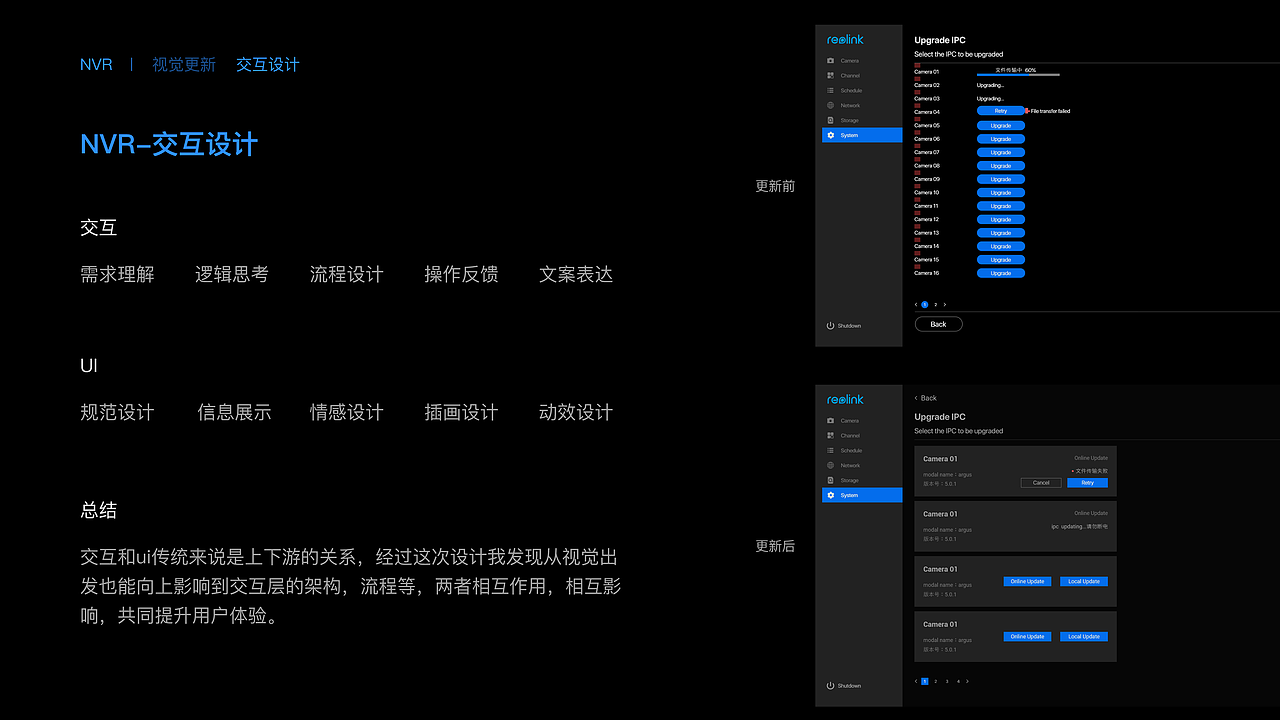
Task: Click Shutdown power icon in the 更新前 mockup
Action: click(831, 326)
